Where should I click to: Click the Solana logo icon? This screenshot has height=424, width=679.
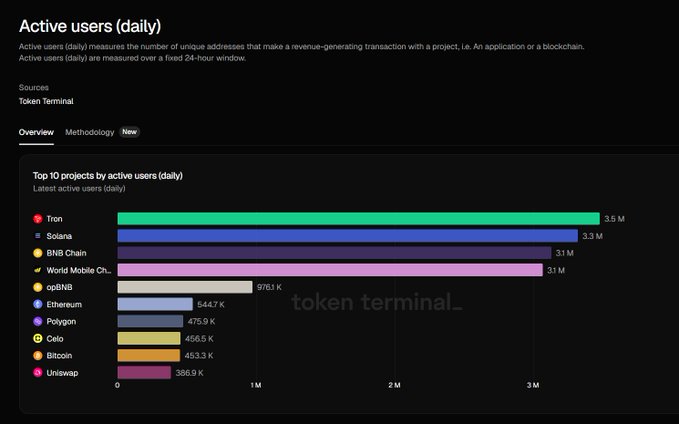(x=38, y=236)
